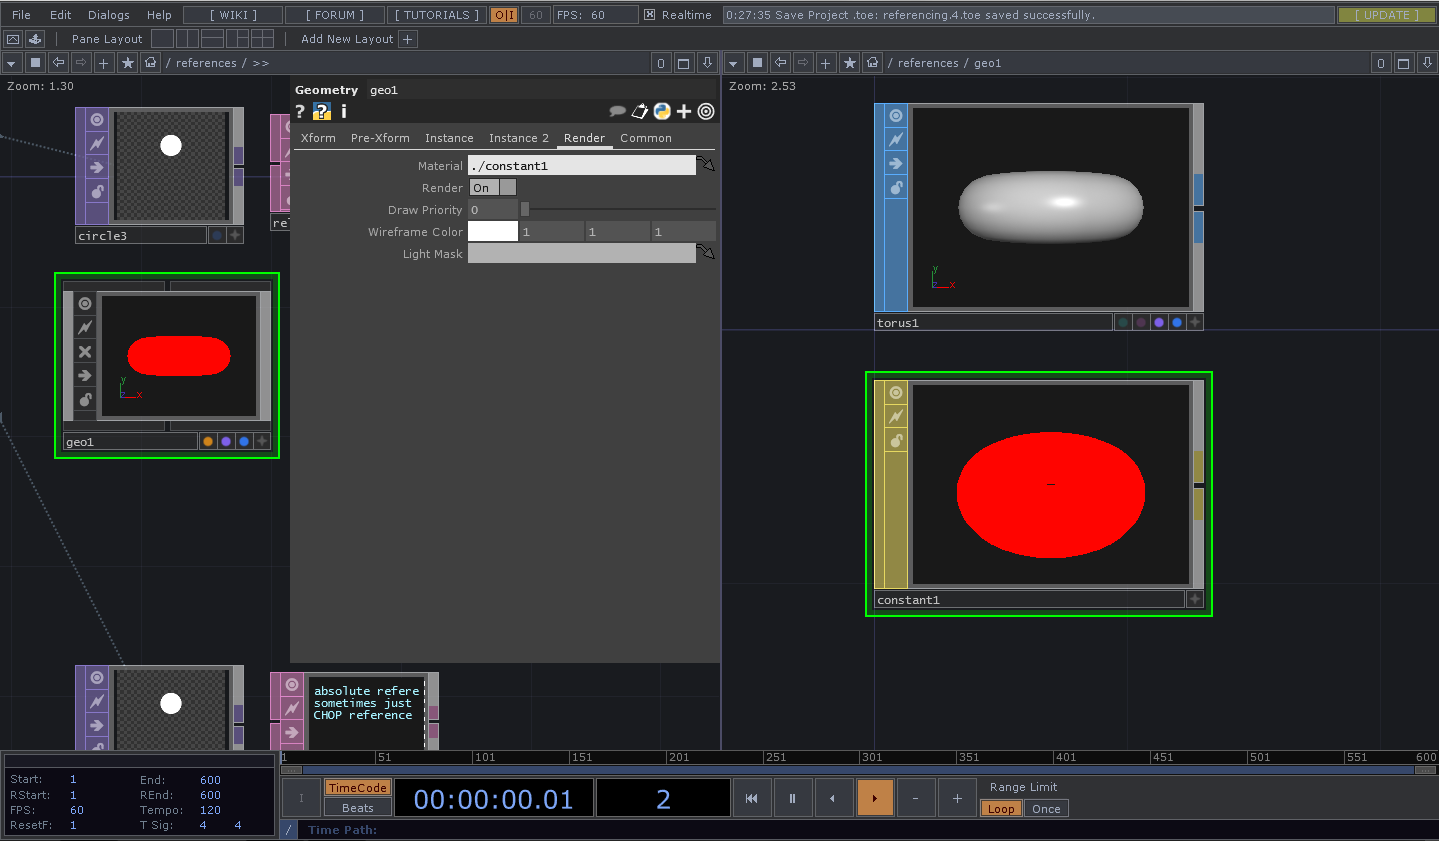The height and width of the screenshot is (841, 1439).
Task: Expand the Material parameter operator chooser arrow
Action: [x=706, y=165]
